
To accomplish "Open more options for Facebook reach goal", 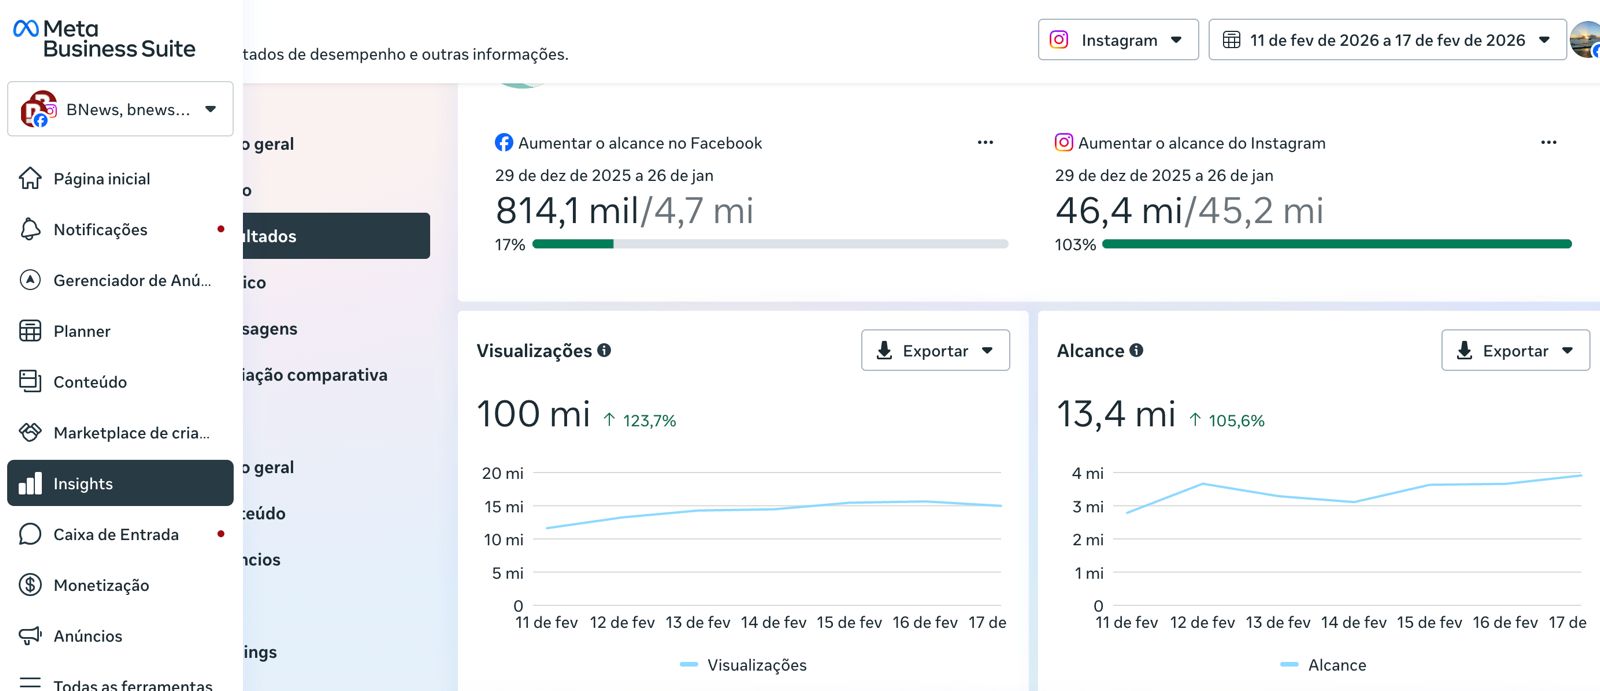I will click(985, 143).
